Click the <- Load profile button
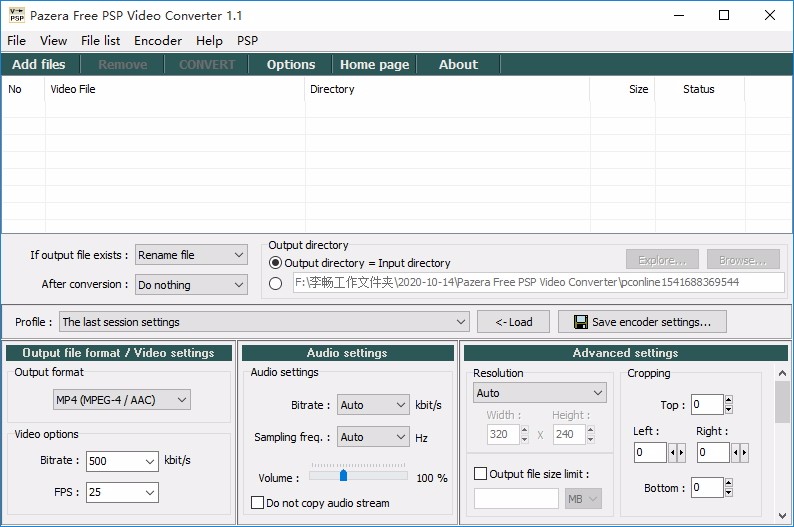The image size is (794, 527). (x=513, y=322)
